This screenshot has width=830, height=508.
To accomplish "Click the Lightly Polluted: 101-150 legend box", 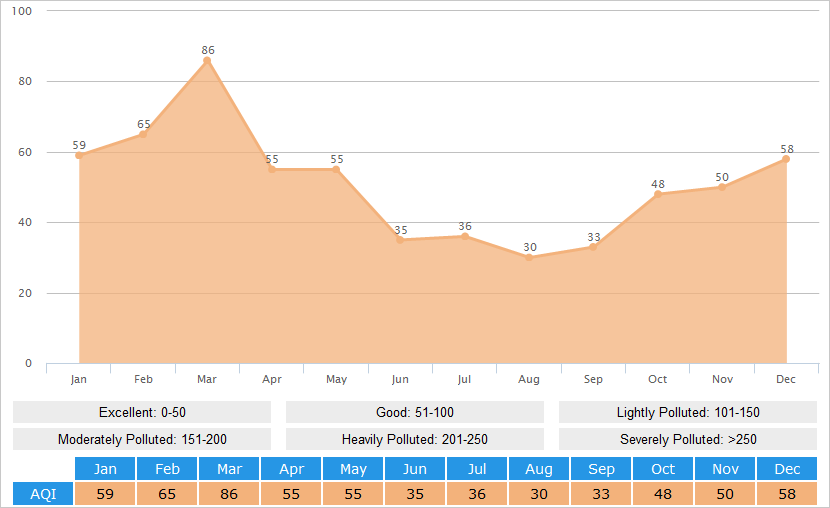I will pyautogui.click(x=688, y=413).
